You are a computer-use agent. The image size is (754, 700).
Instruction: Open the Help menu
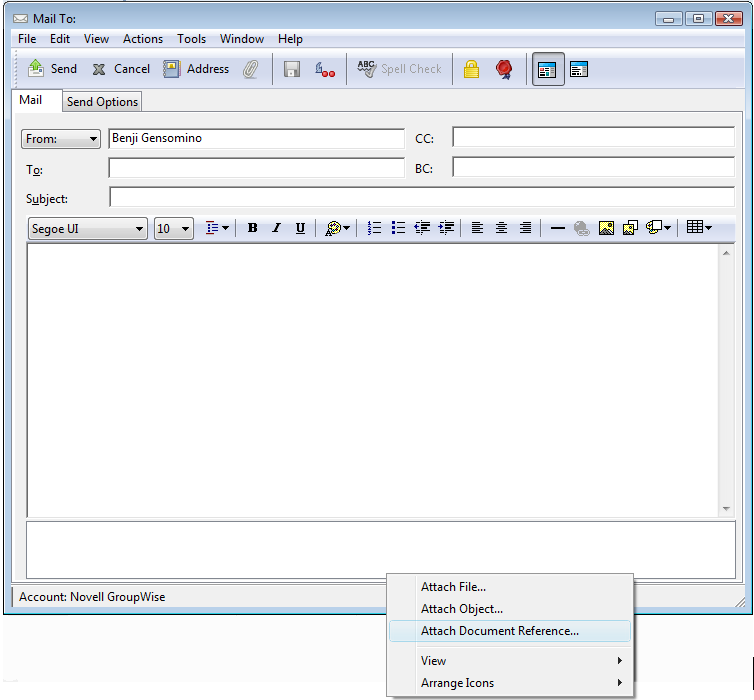click(290, 39)
